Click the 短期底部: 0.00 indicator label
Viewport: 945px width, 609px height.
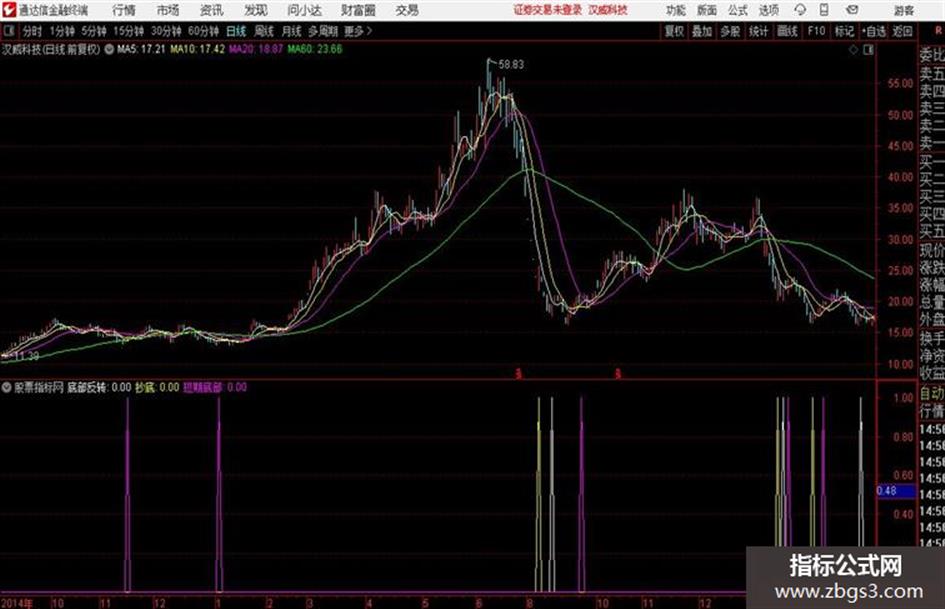pyautogui.click(x=215, y=387)
